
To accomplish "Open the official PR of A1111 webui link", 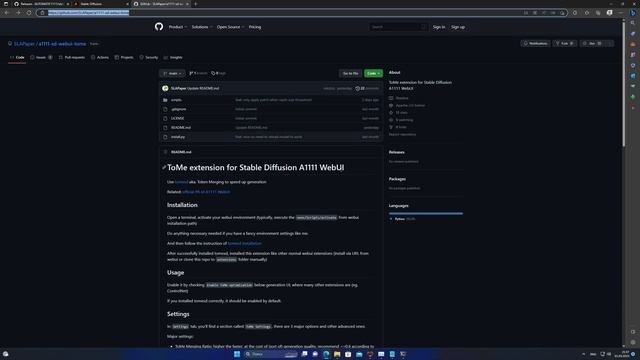I will click(x=206, y=192).
